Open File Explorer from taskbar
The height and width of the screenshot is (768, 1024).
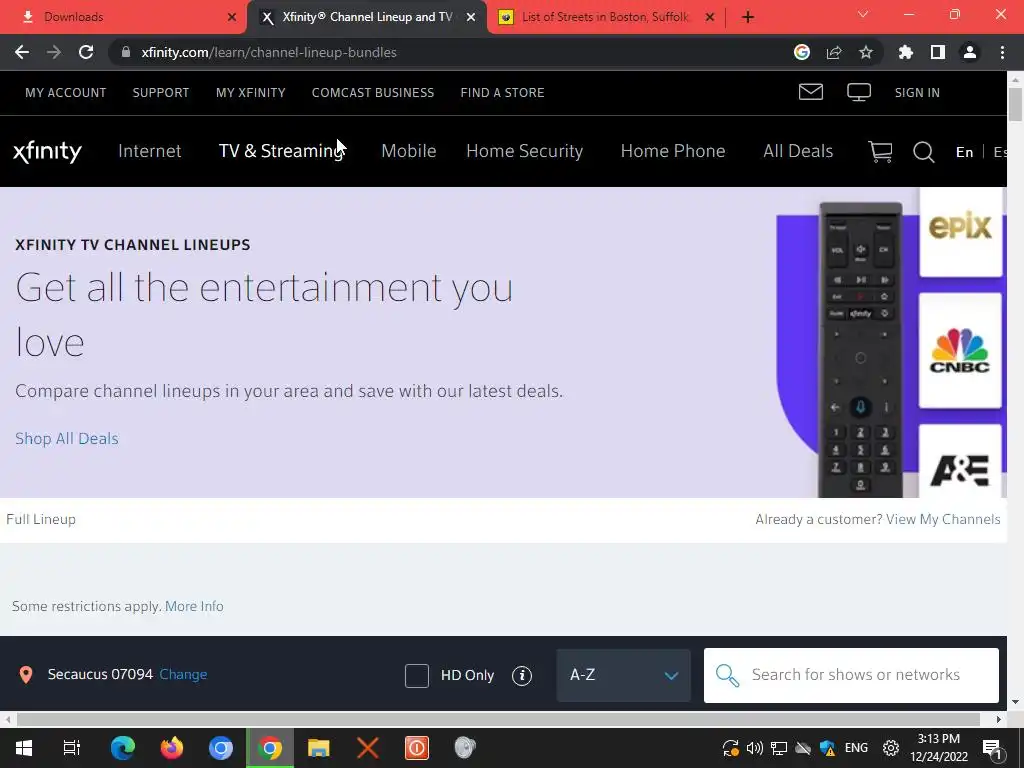click(319, 748)
